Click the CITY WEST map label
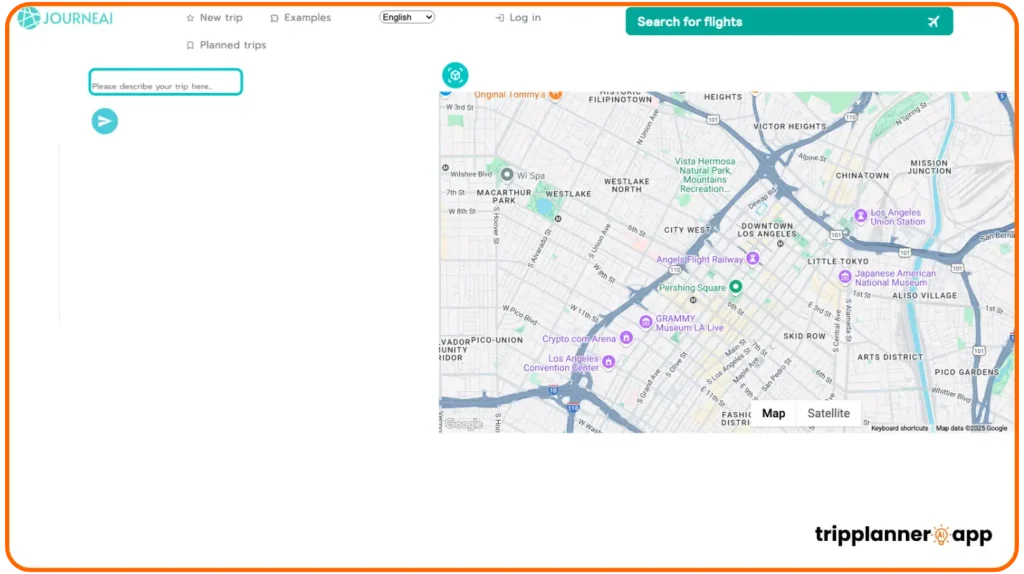 (687, 230)
